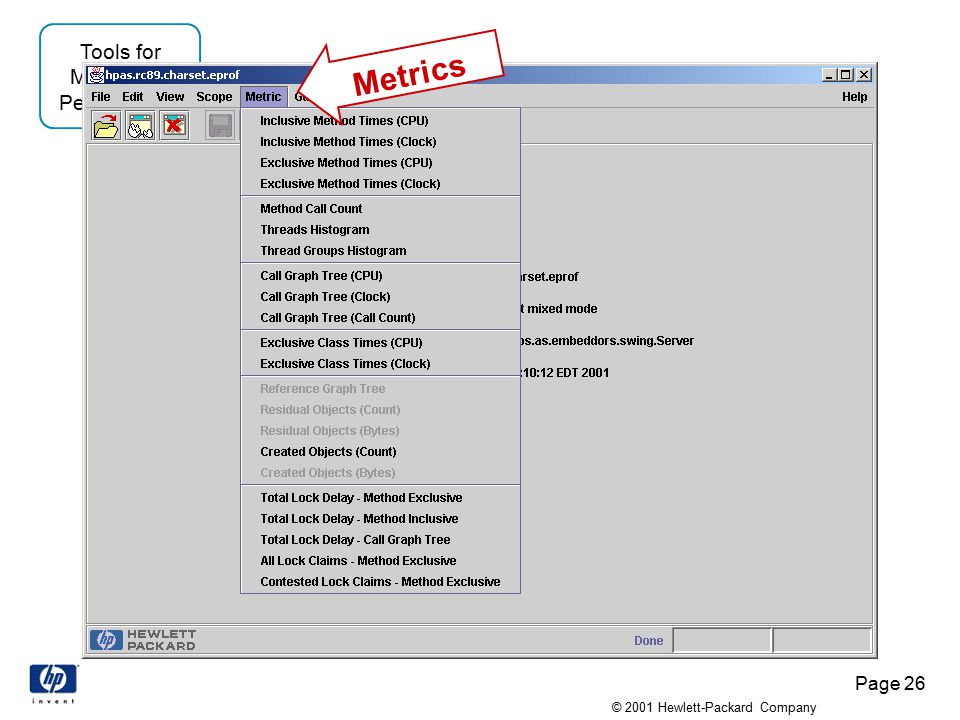Click the title bar application icon
Screen dimensions: 960x720
[96, 75]
